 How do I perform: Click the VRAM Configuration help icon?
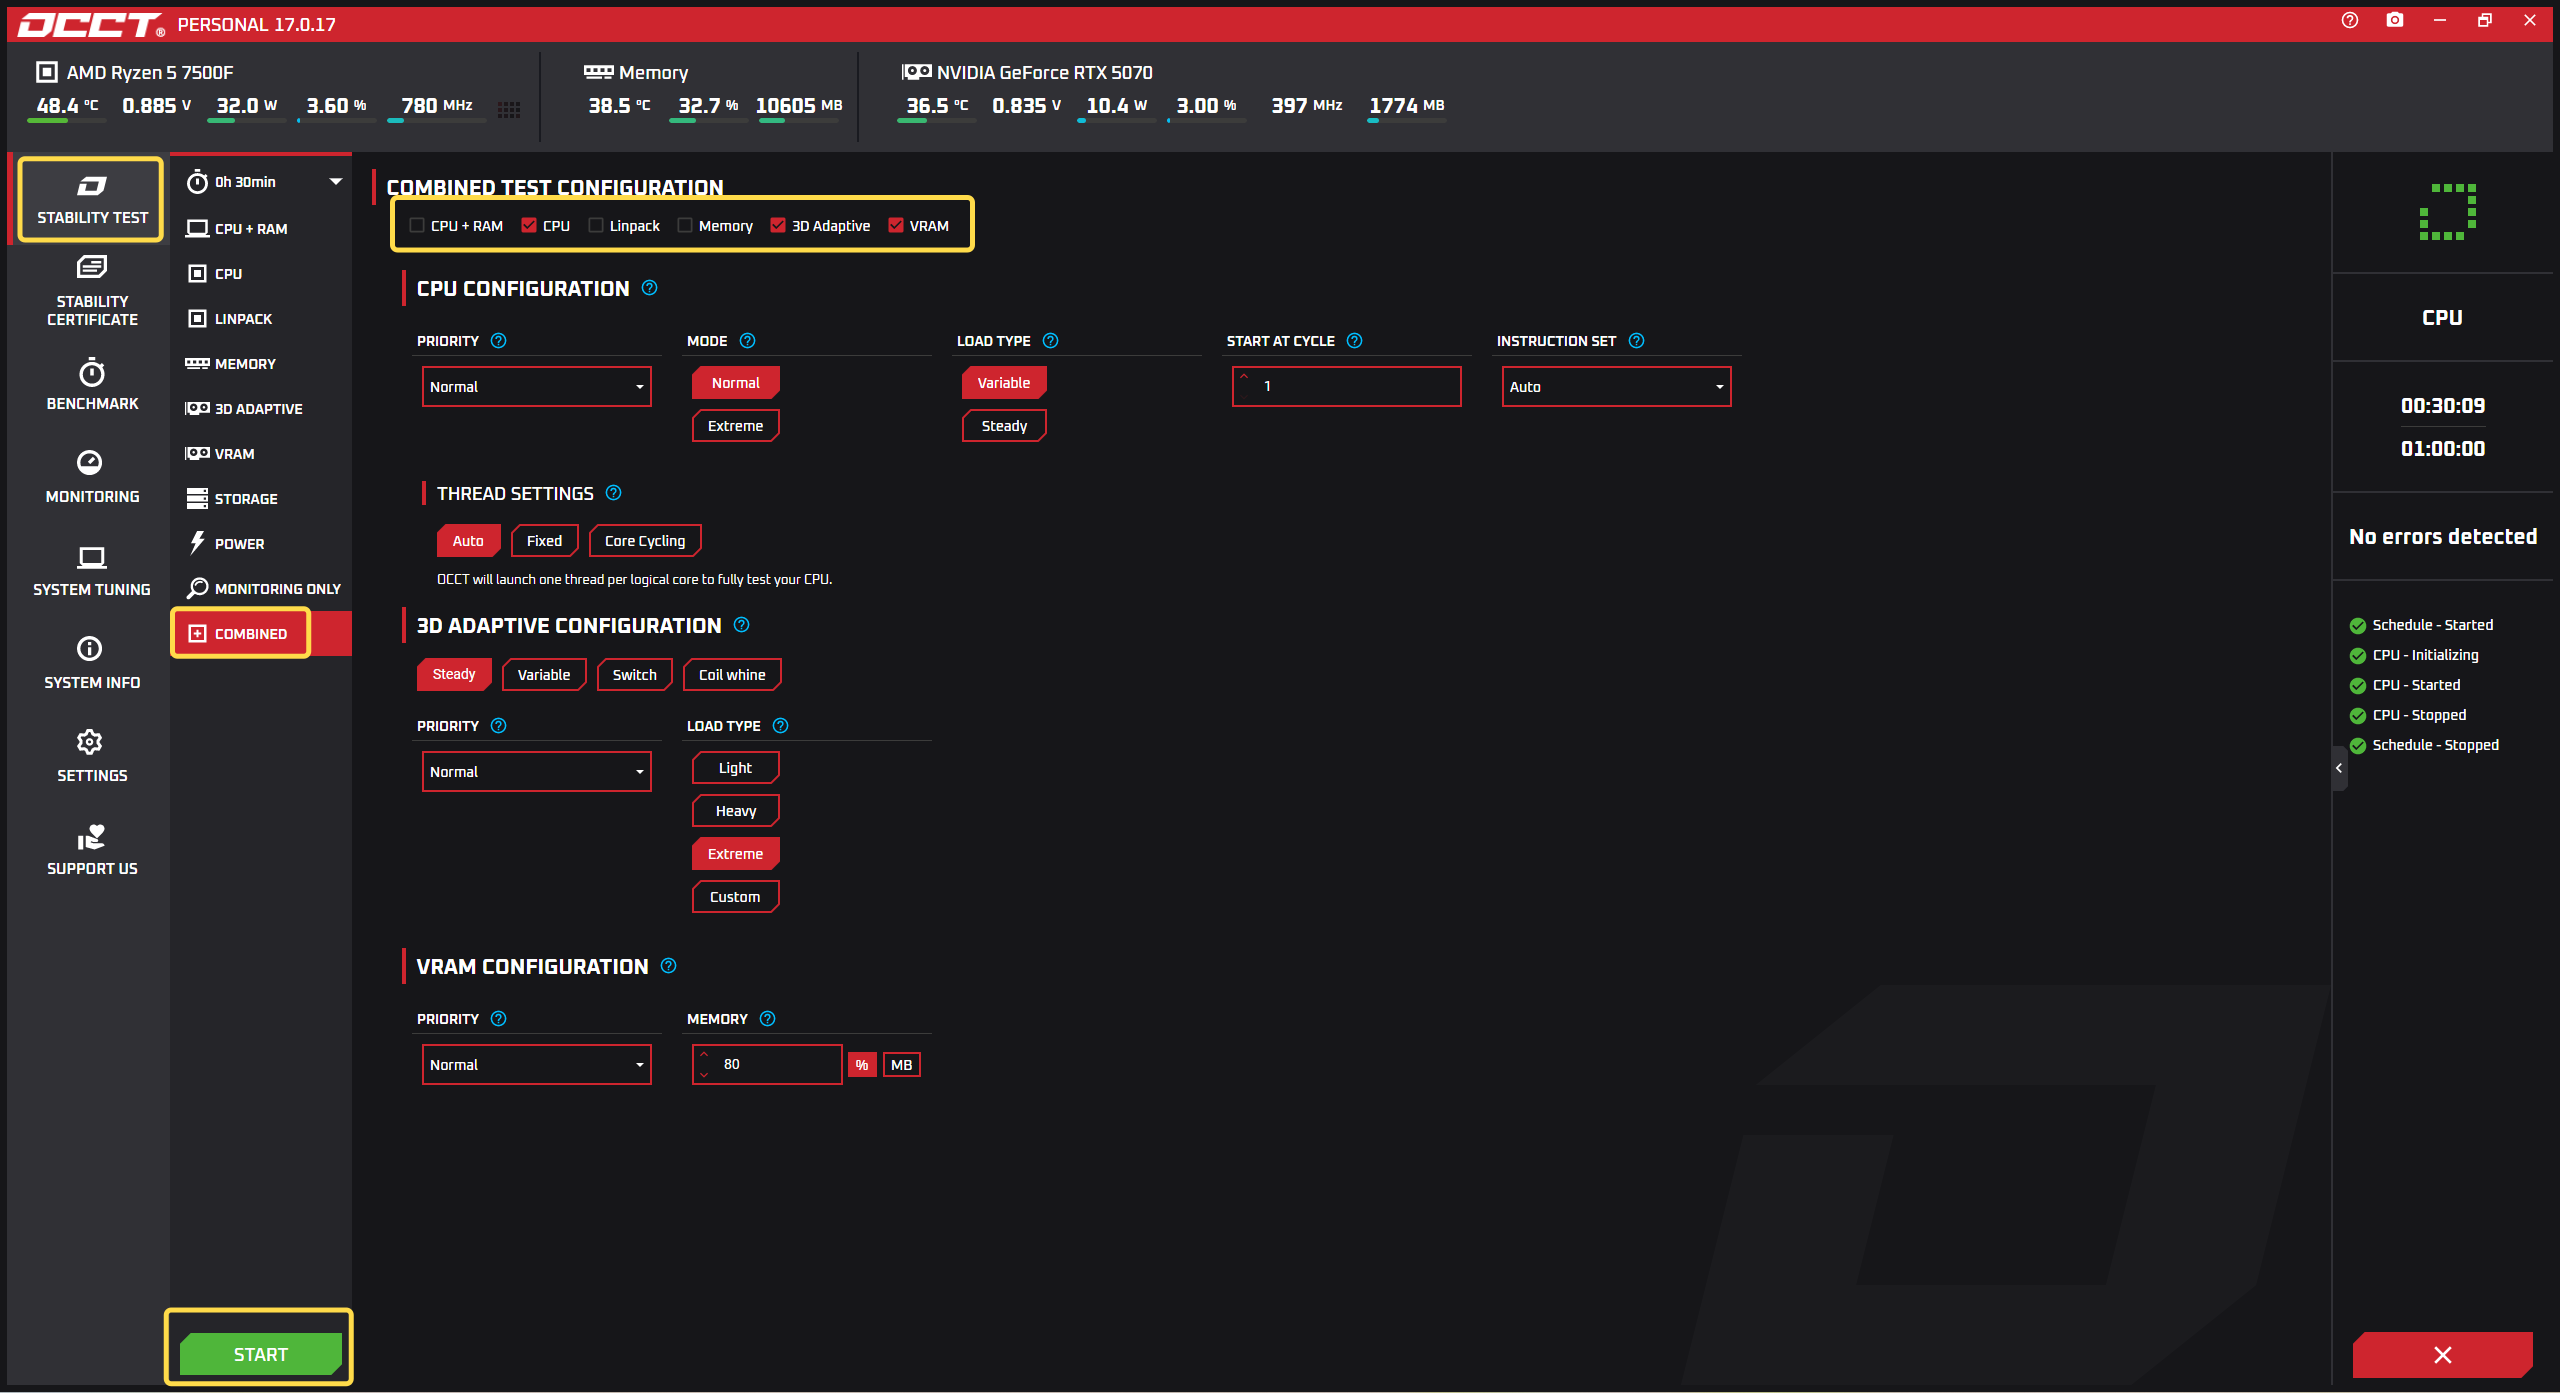click(x=669, y=966)
